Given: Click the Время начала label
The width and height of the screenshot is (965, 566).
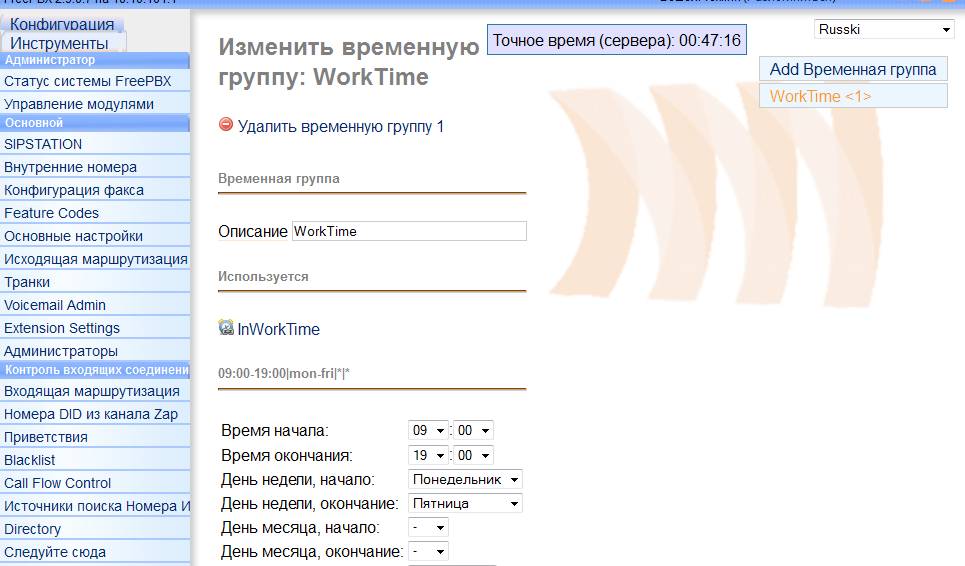Looking at the screenshot, I should pos(274,431).
